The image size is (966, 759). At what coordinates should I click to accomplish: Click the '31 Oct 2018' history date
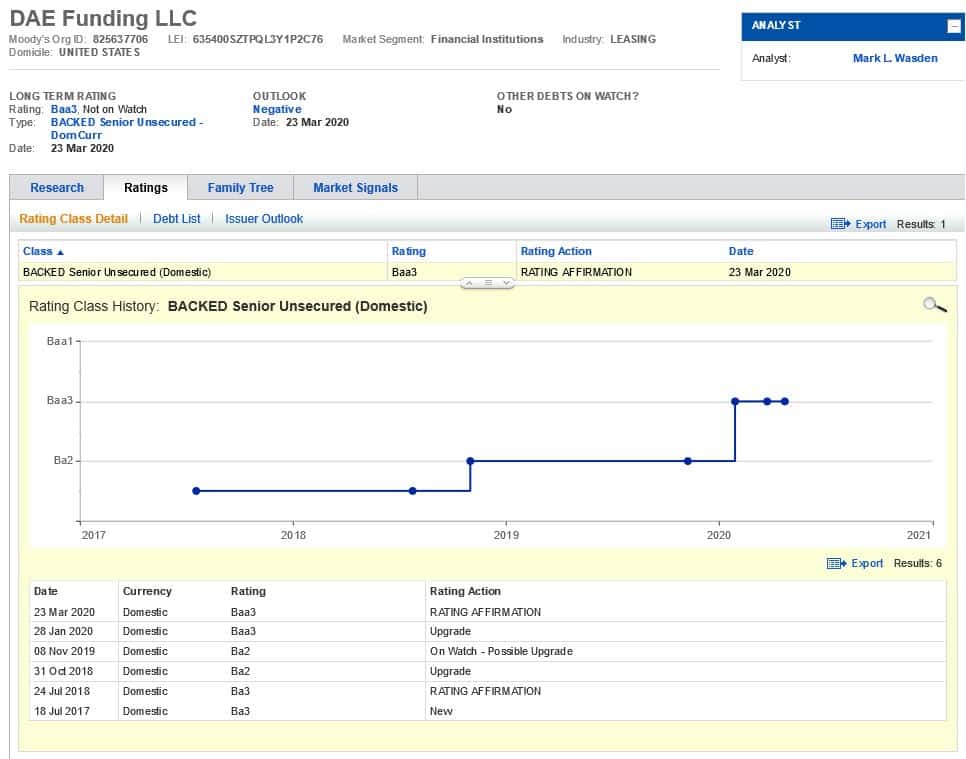point(63,671)
